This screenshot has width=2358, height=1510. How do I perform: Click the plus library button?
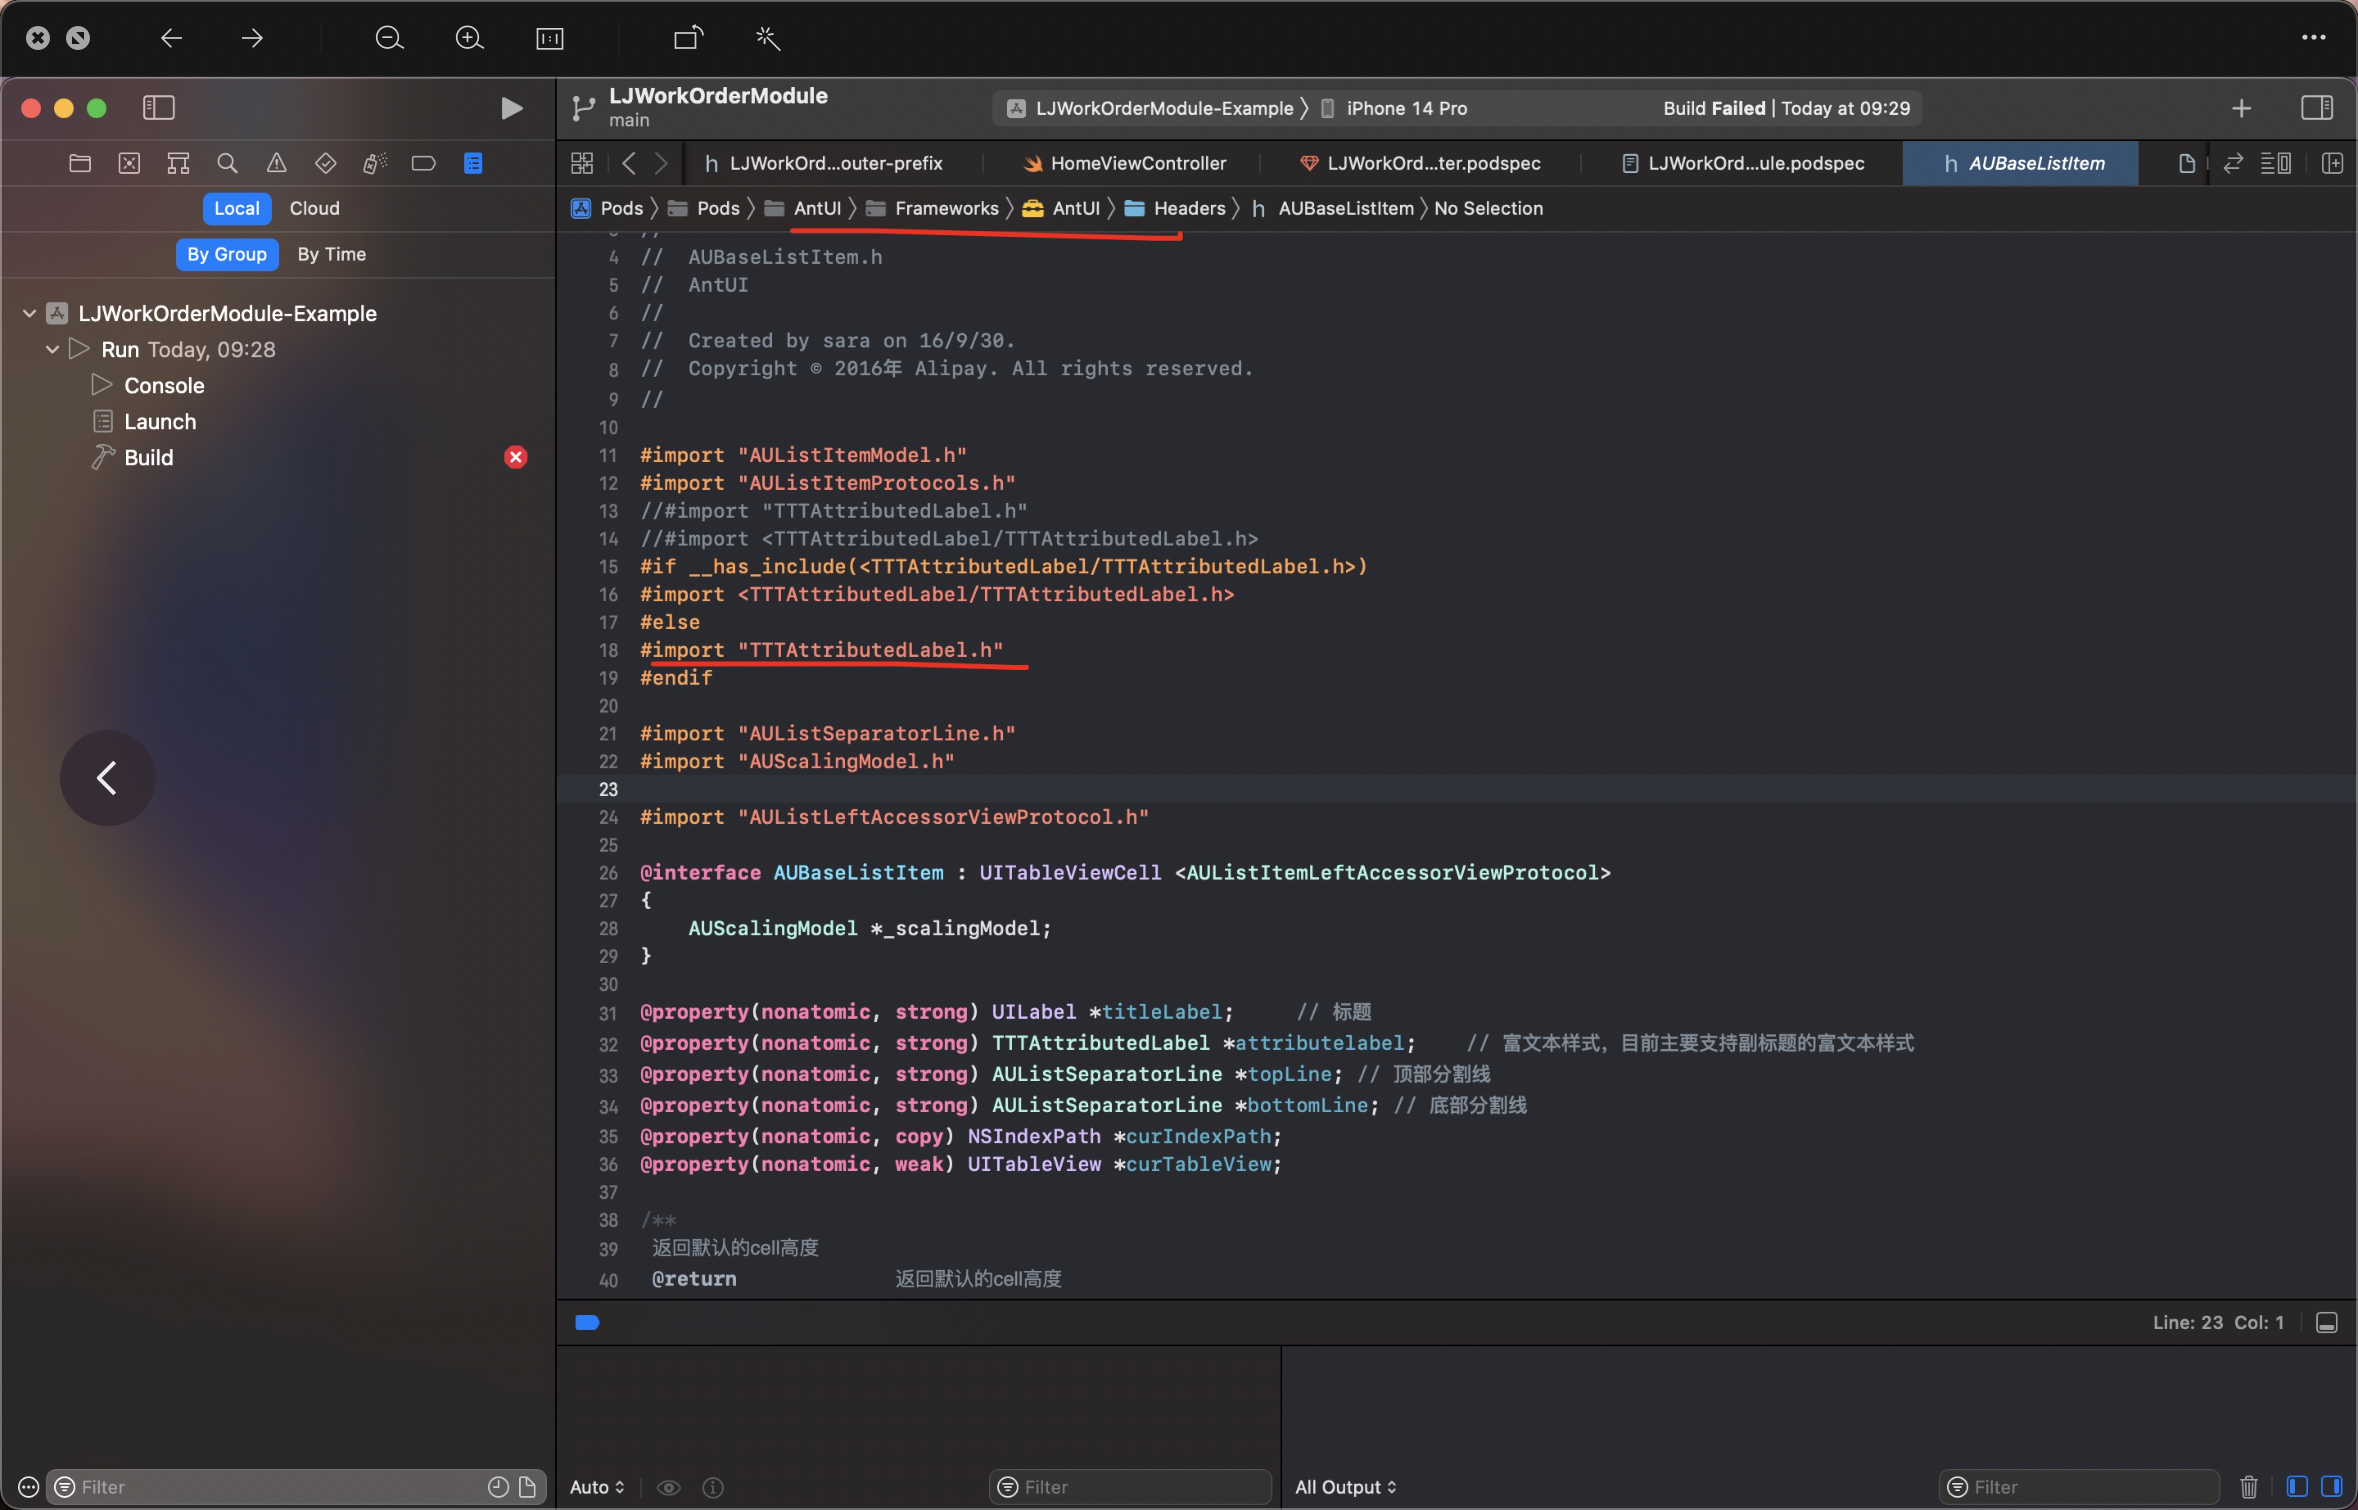click(x=2241, y=108)
